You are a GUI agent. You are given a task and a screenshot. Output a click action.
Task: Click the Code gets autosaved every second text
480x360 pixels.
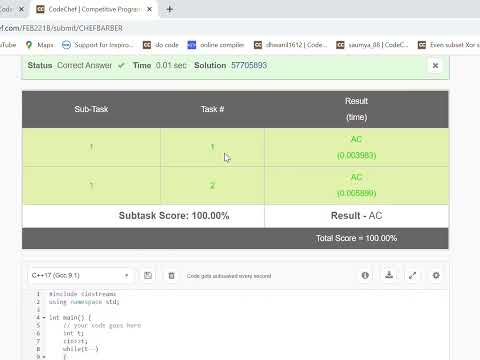pyautogui.click(x=229, y=276)
